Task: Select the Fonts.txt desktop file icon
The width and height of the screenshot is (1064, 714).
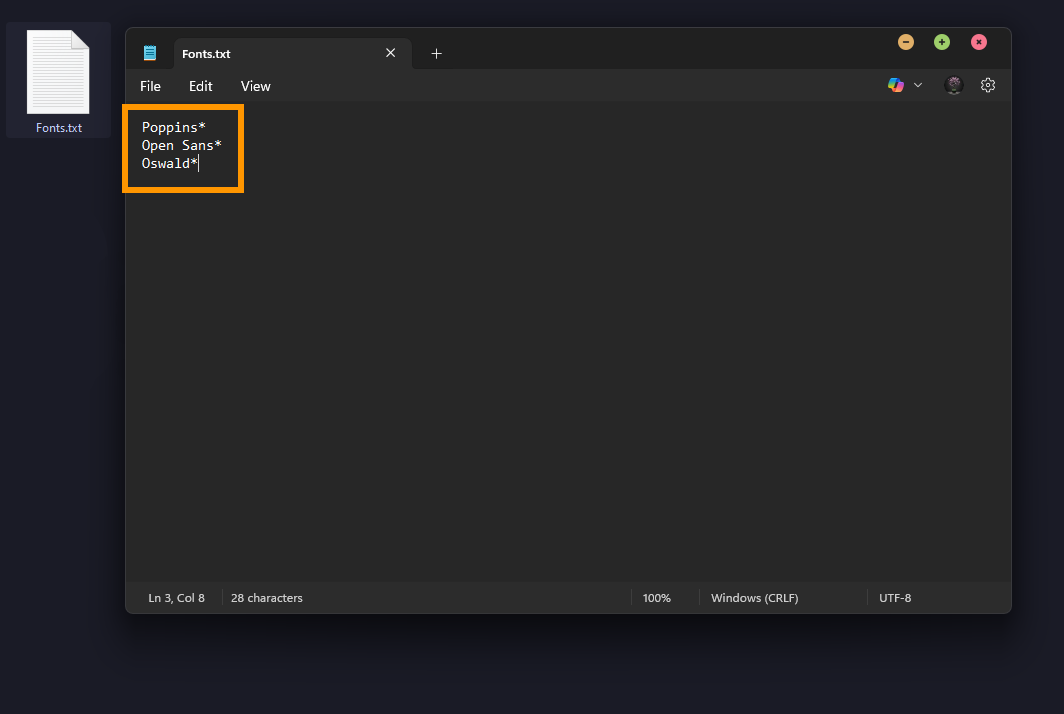Action: (x=58, y=72)
